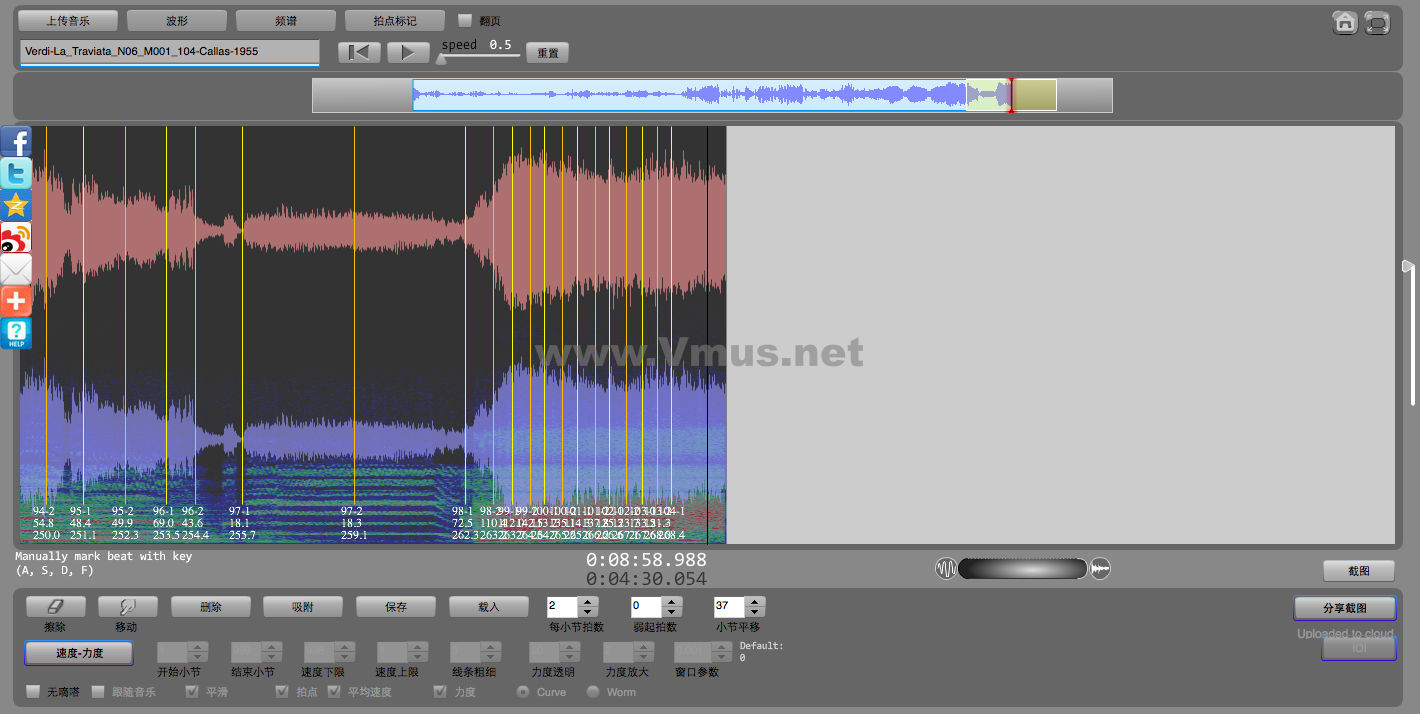Select the move (移动) tool
This screenshot has height=714, width=1420.
pyautogui.click(x=127, y=607)
